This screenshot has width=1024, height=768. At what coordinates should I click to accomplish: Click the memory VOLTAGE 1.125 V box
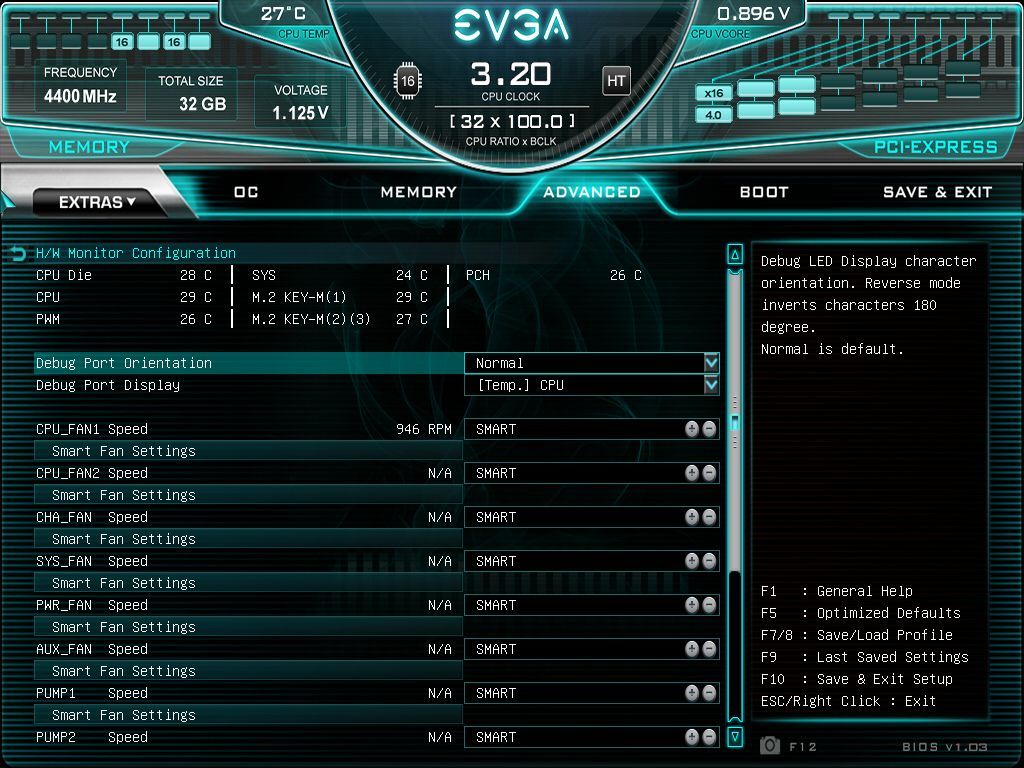point(300,102)
